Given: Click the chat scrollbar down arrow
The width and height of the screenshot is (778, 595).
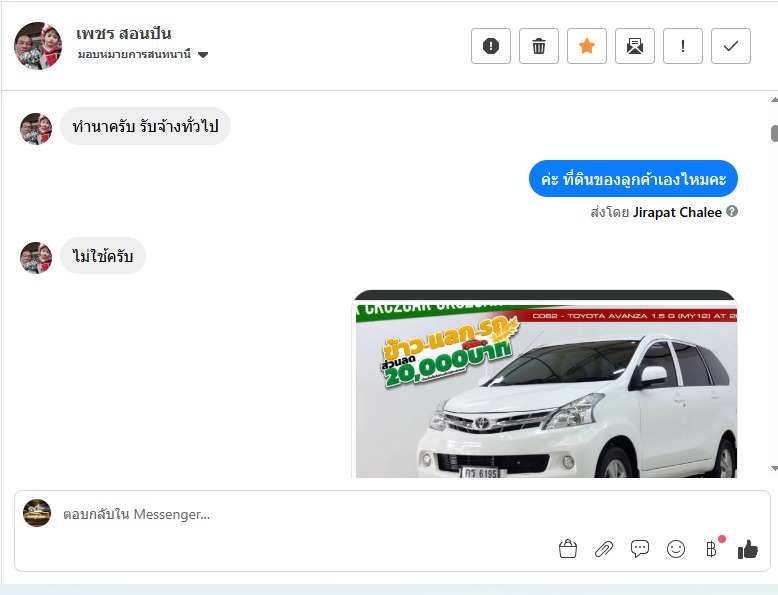Looking at the screenshot, I should click(774, 468).
